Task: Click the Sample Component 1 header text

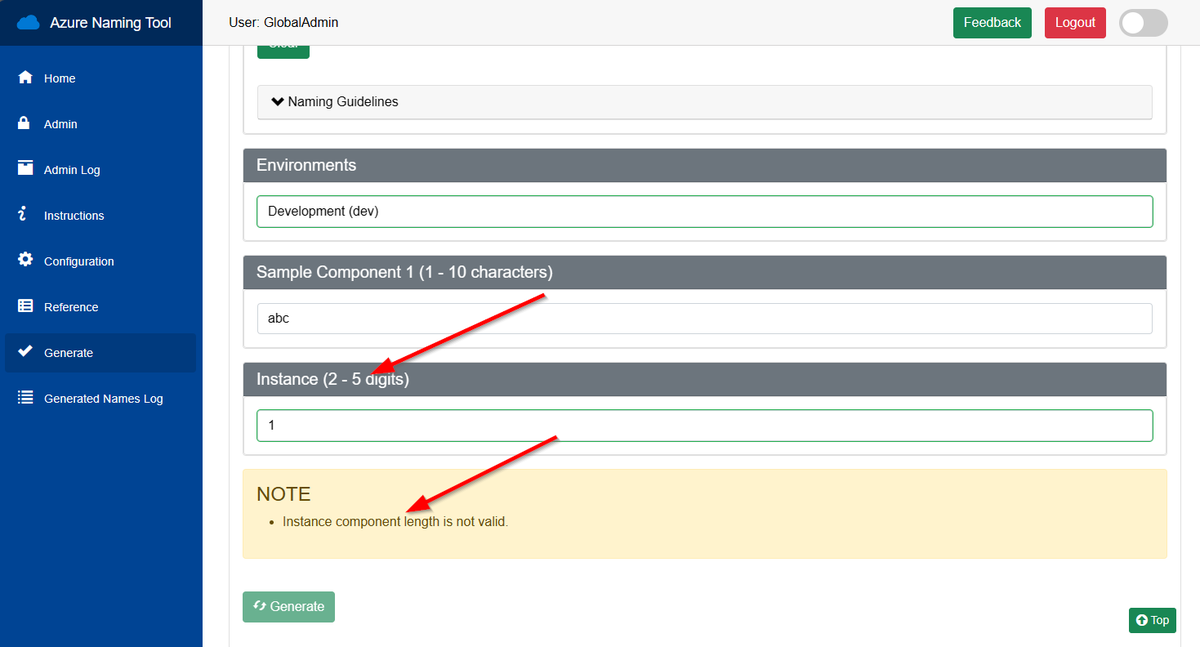Action: pyautogui.click(x=404, y=272)
